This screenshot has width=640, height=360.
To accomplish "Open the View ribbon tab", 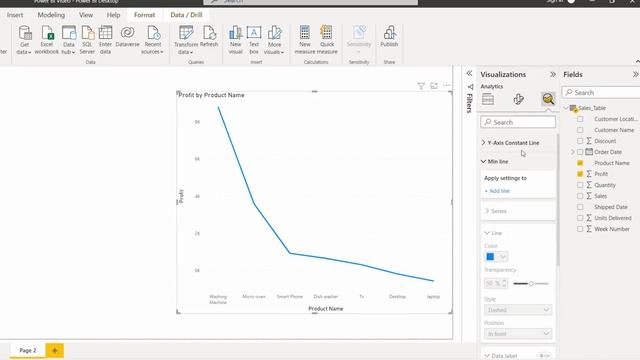I will click(x=86, y=15).
